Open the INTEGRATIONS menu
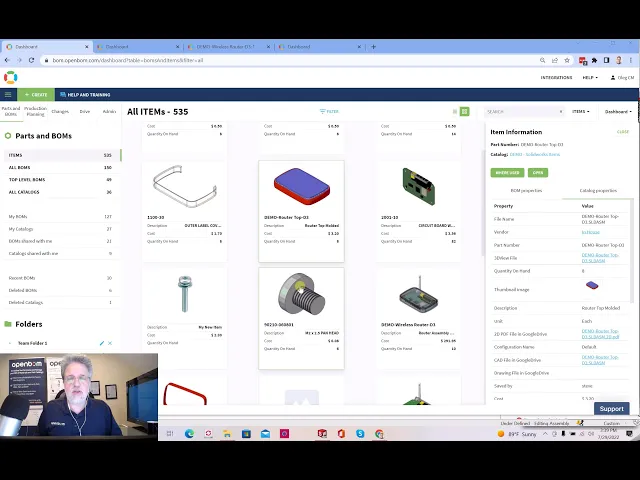This screenshot has width=640, height=480. tap(556, 78)
